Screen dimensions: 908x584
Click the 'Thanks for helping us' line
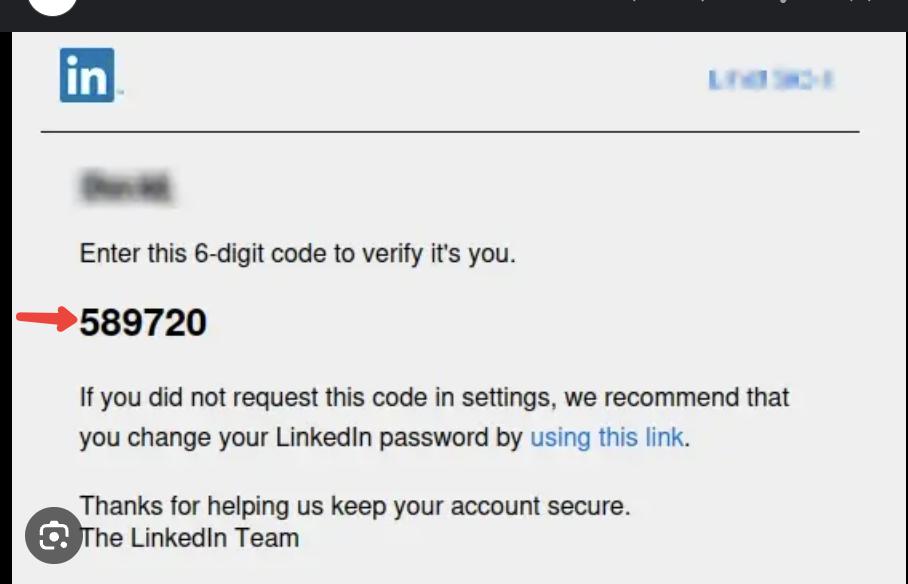pyautogui.click(x=354, y=506)
